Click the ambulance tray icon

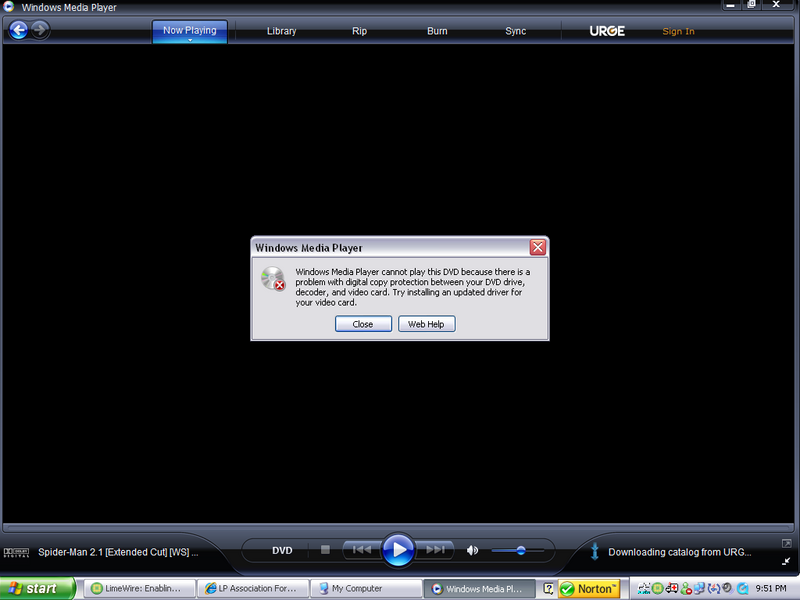coord(671,589)
